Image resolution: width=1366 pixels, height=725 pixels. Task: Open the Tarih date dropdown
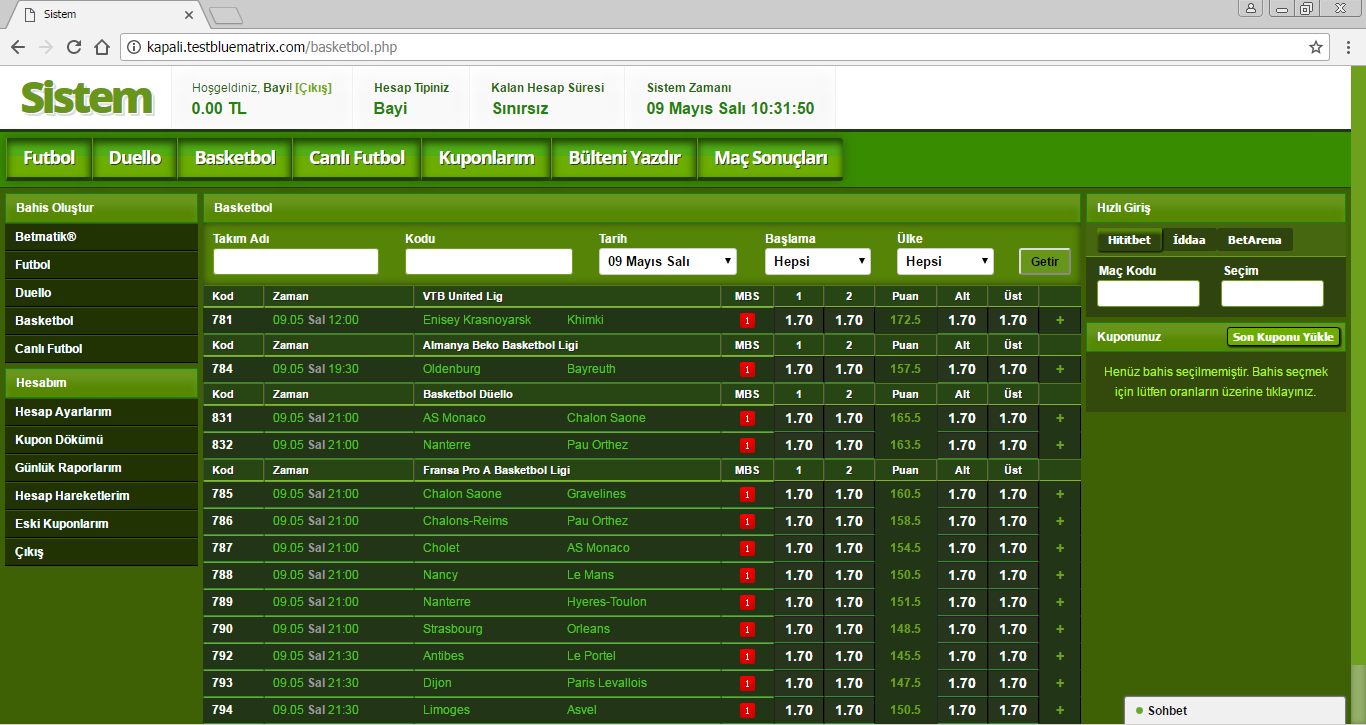click(668, 261)
